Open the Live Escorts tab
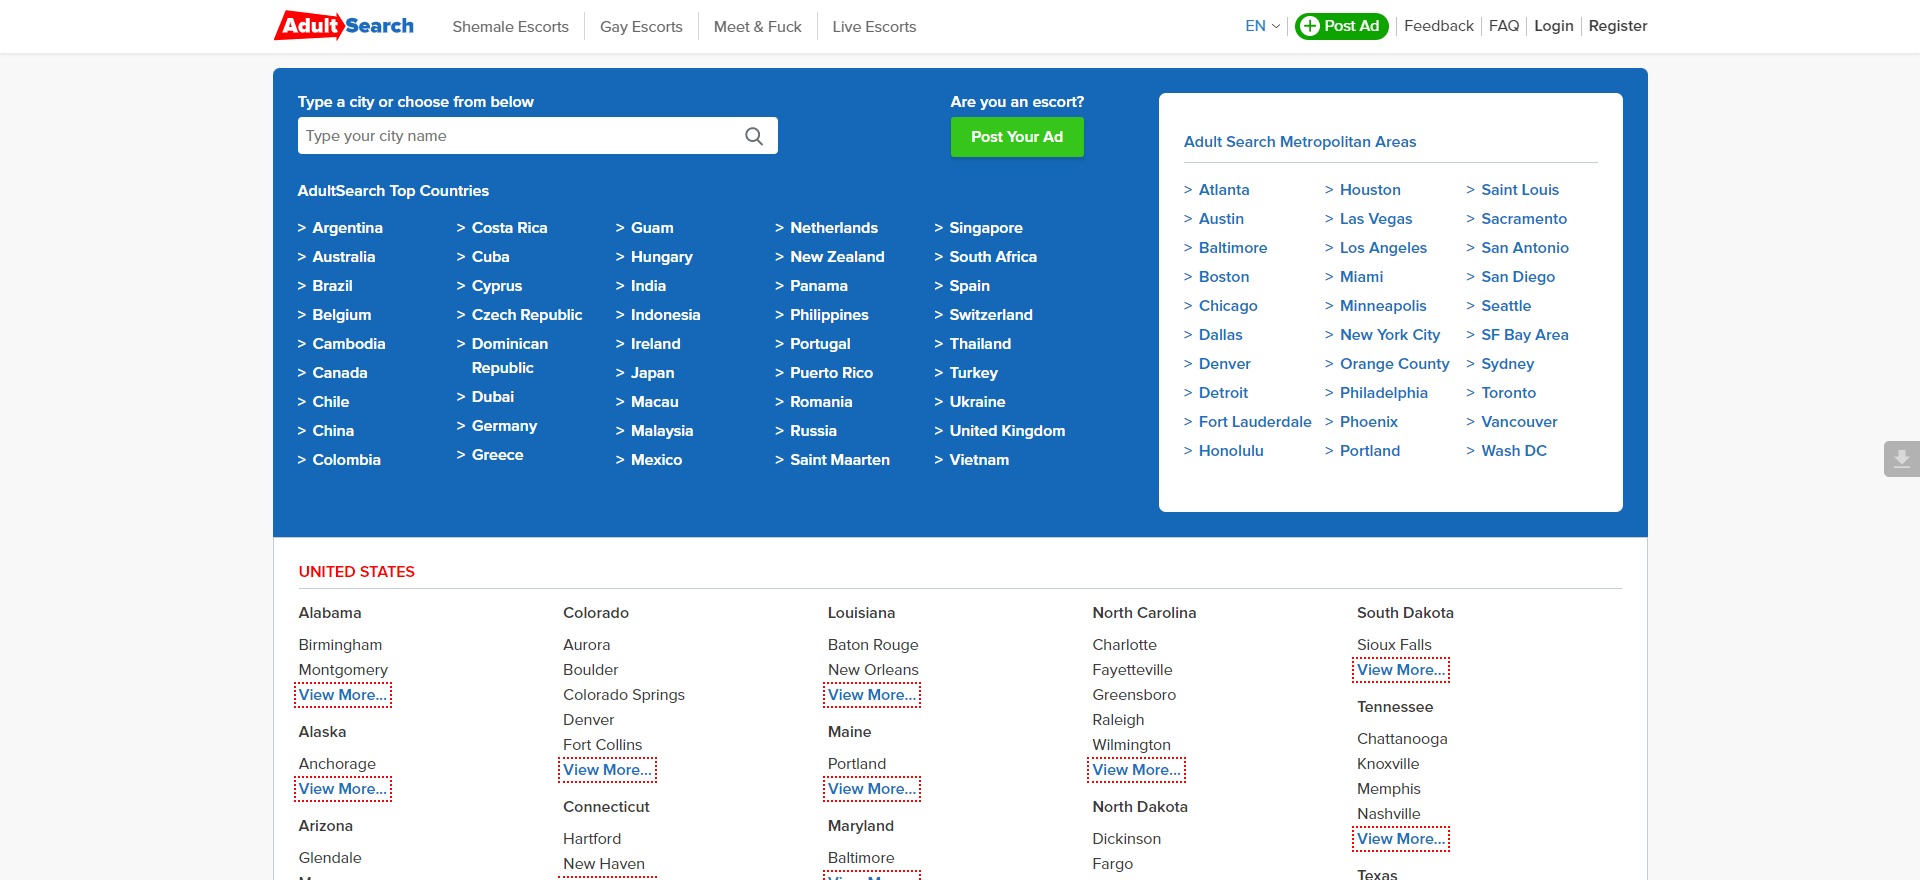Screen dimensions: 1920x880 click(x=874, y=27)
